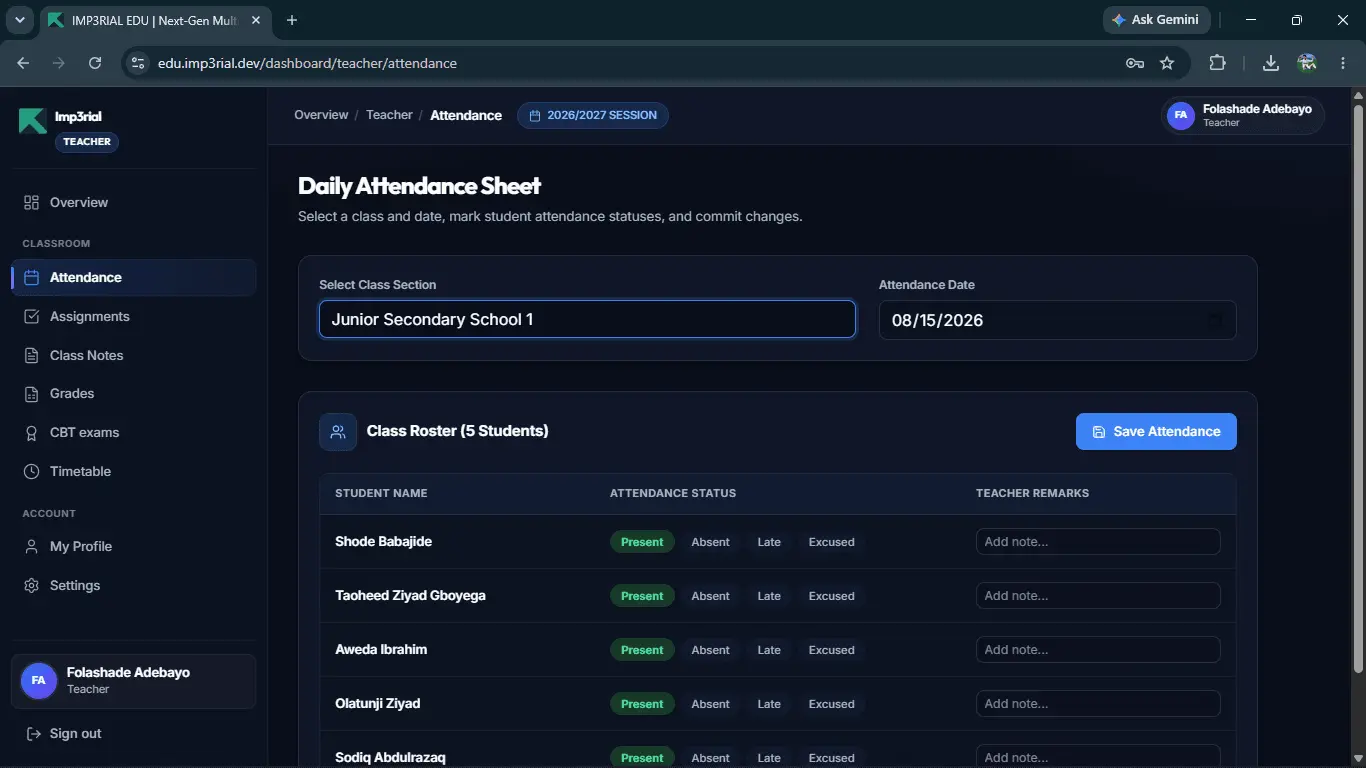Open the browser Extensions puzzle icon
Image resolution: width=1366 pixels, height=768 pixels.
coord(1217,63)
